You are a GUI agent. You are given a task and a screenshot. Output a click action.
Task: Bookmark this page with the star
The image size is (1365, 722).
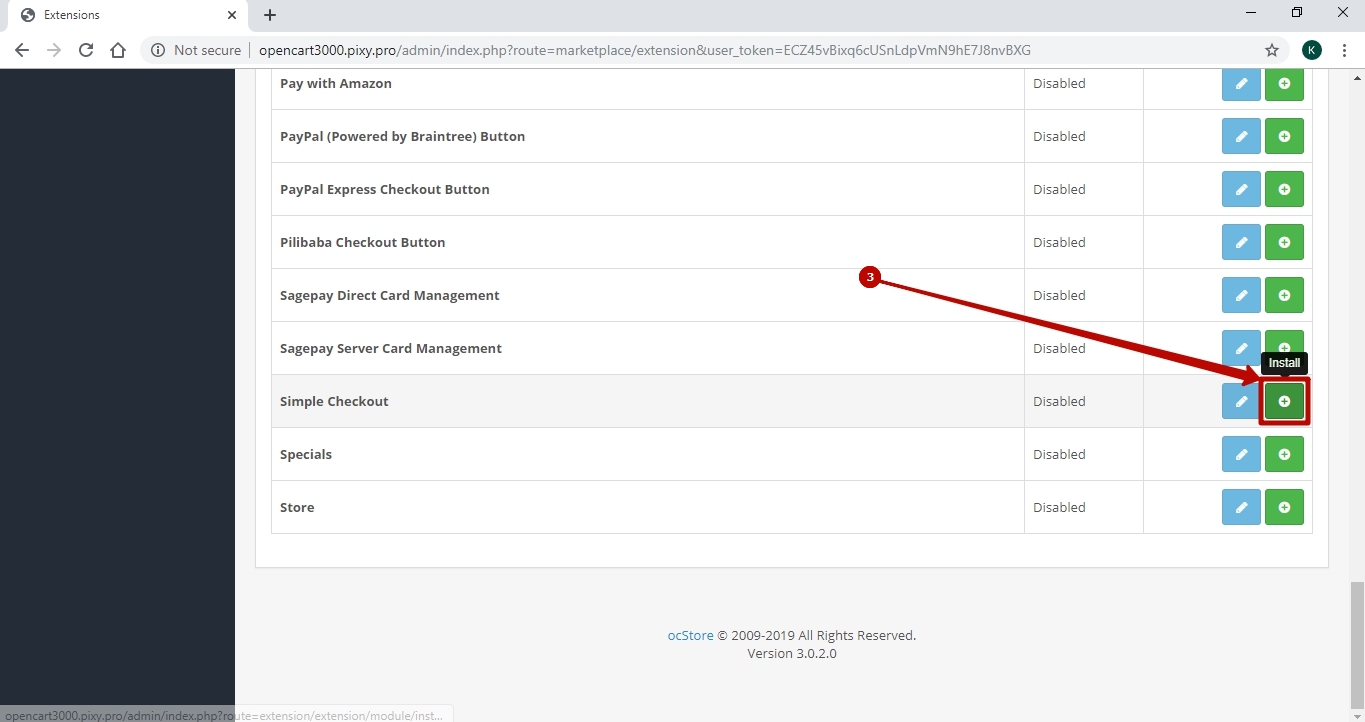1271,50
